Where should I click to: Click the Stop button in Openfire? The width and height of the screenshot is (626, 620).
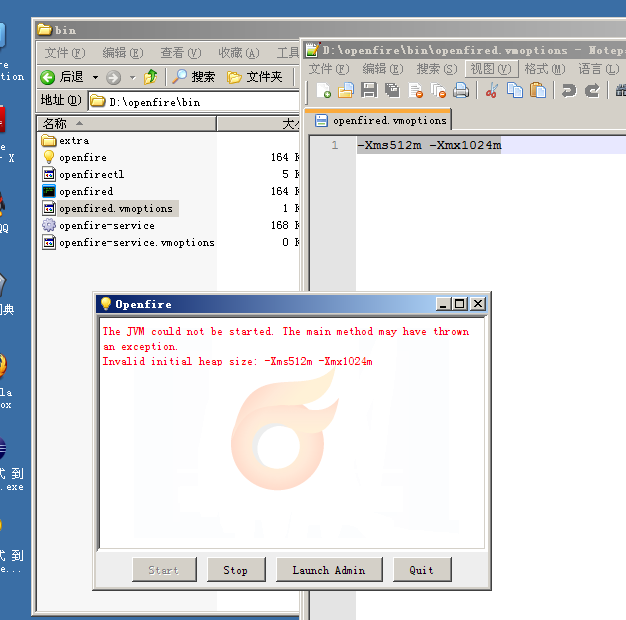[236, 570]
